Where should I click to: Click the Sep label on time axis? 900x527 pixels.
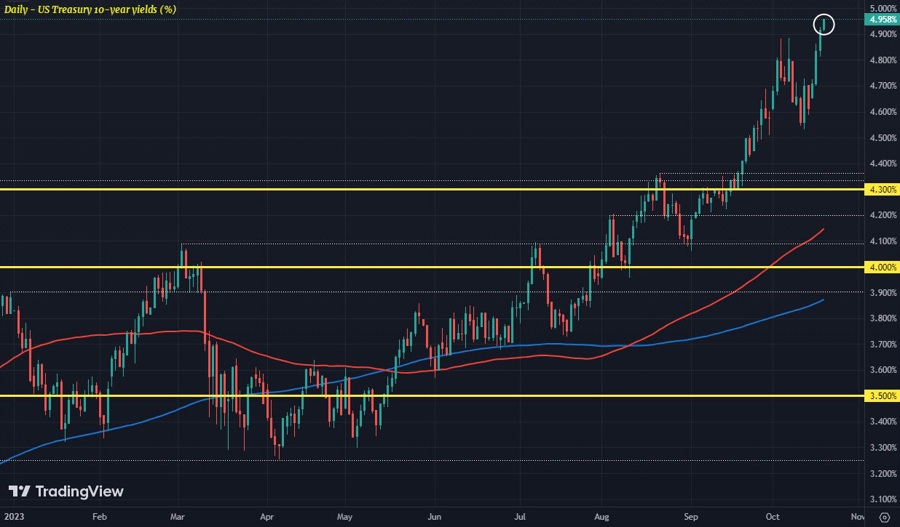(x=691, y=517)
